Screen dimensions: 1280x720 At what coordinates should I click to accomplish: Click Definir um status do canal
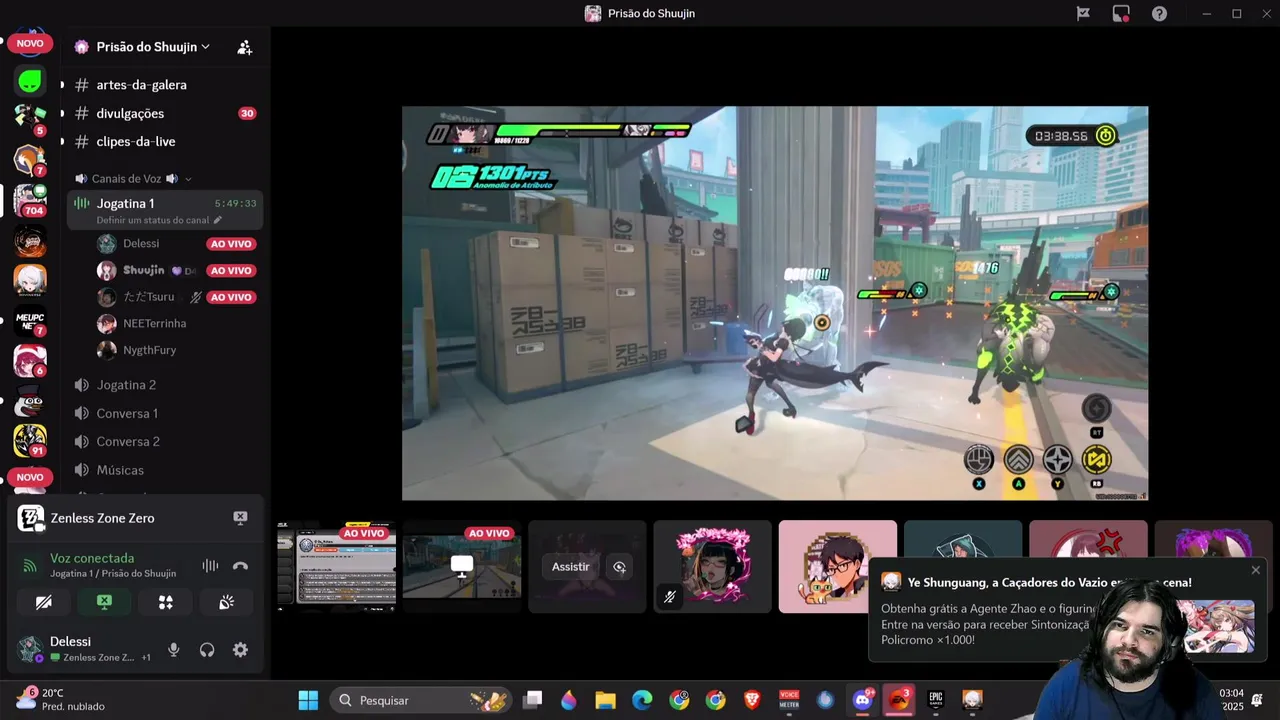tap(153, 220)
